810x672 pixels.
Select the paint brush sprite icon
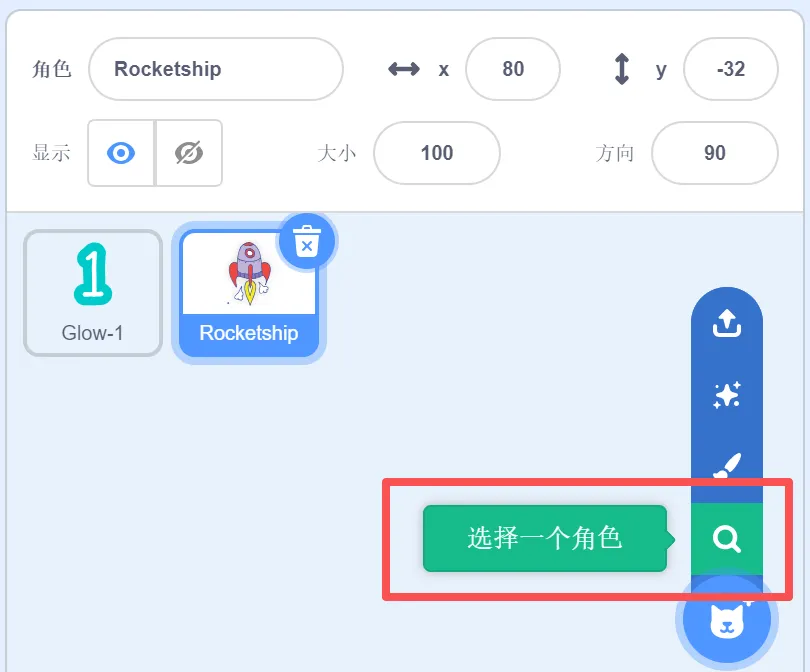pos(727,465)
